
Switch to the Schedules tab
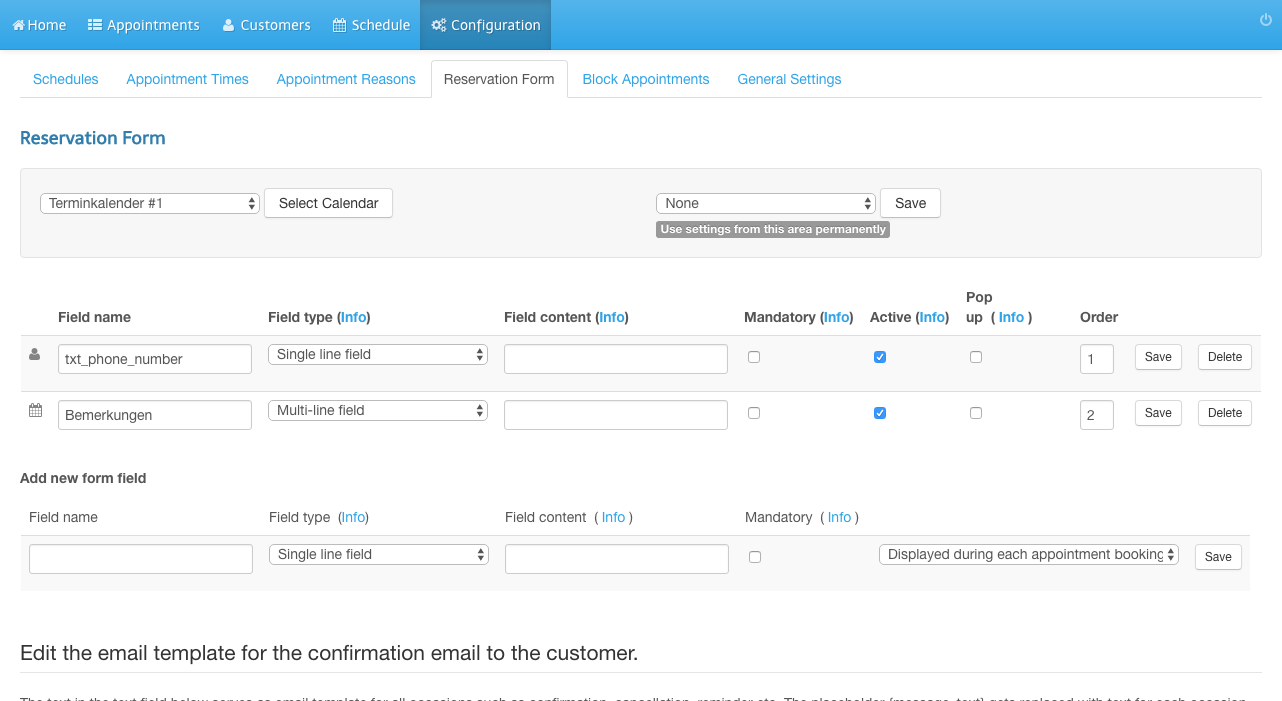click(x=66, y=79)
